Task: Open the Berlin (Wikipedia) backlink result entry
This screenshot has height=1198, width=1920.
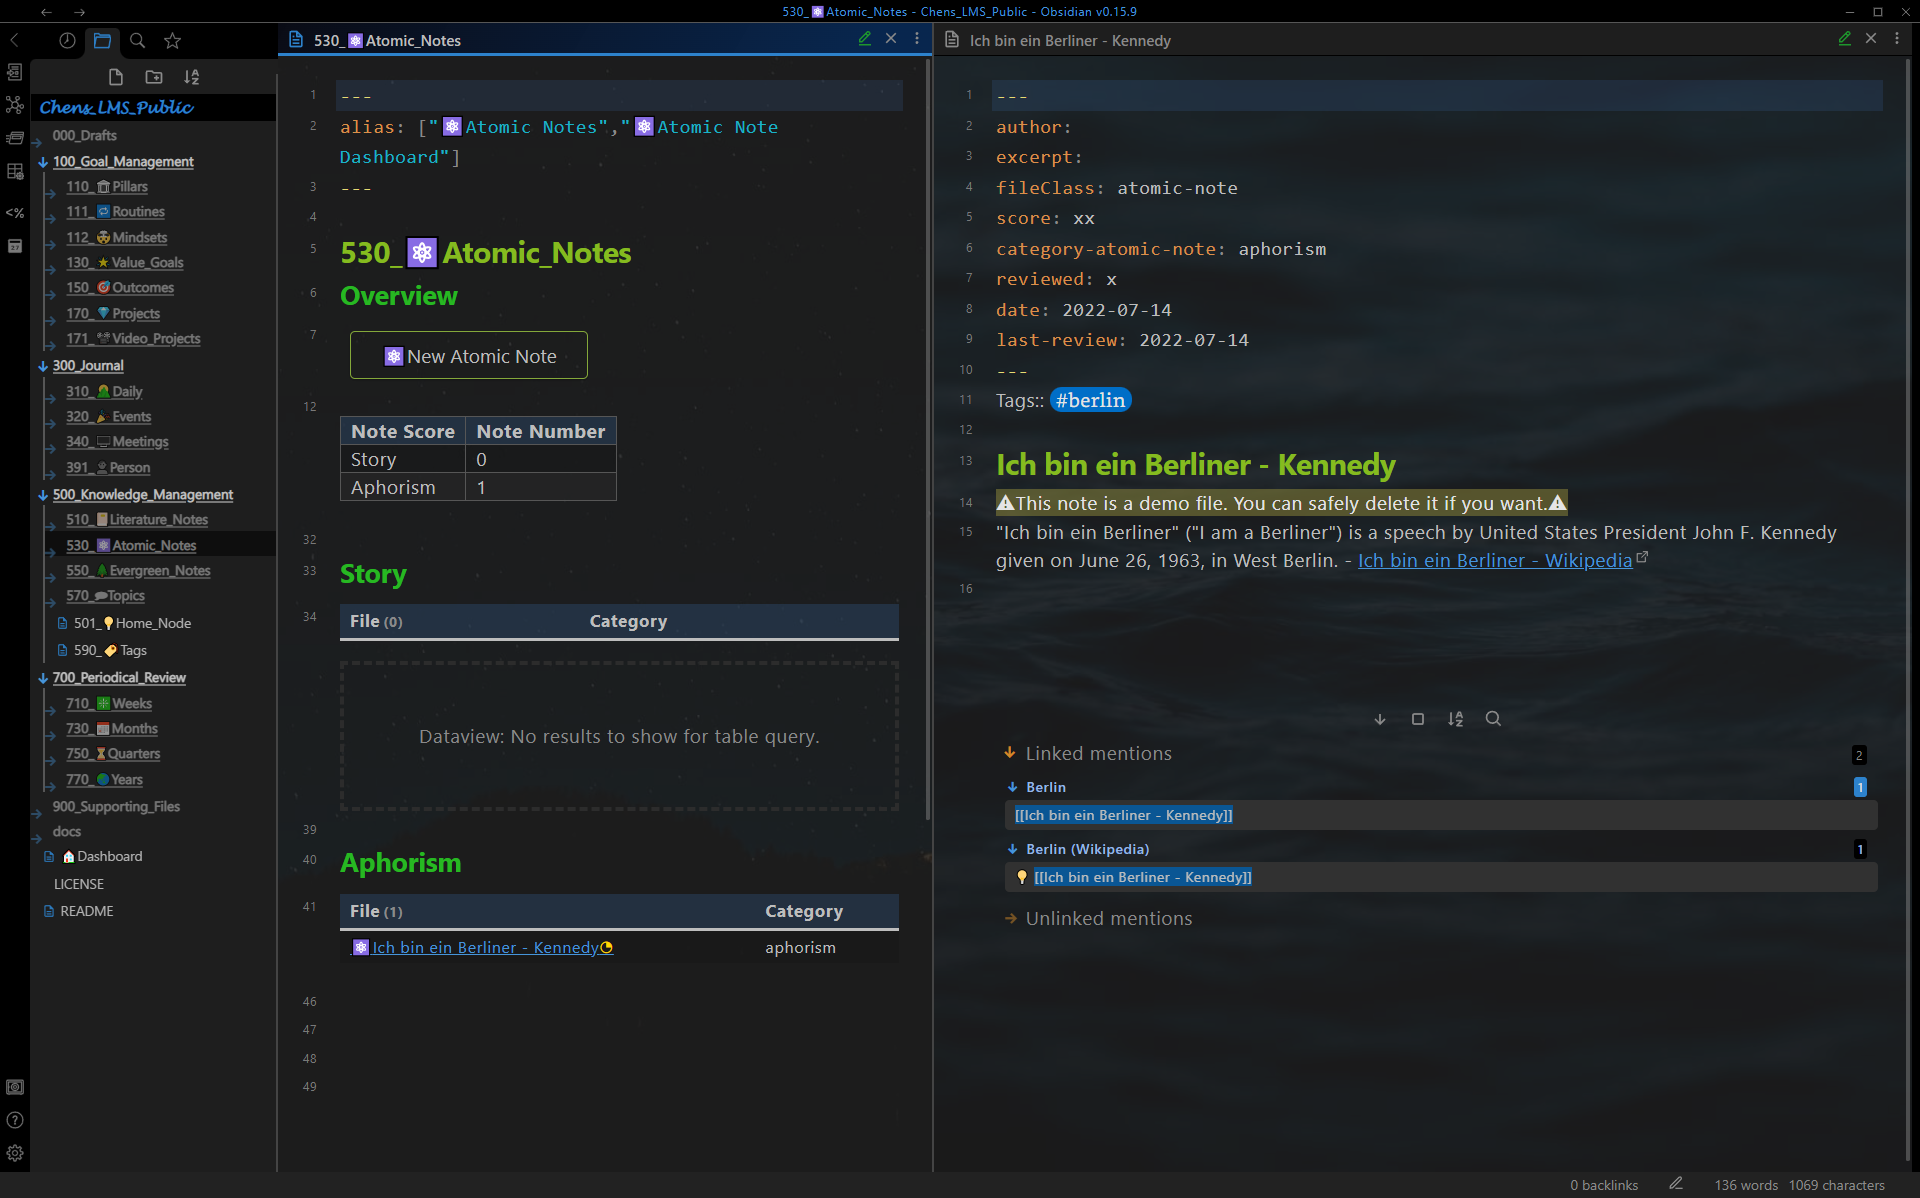Action: coord(1441,877)
